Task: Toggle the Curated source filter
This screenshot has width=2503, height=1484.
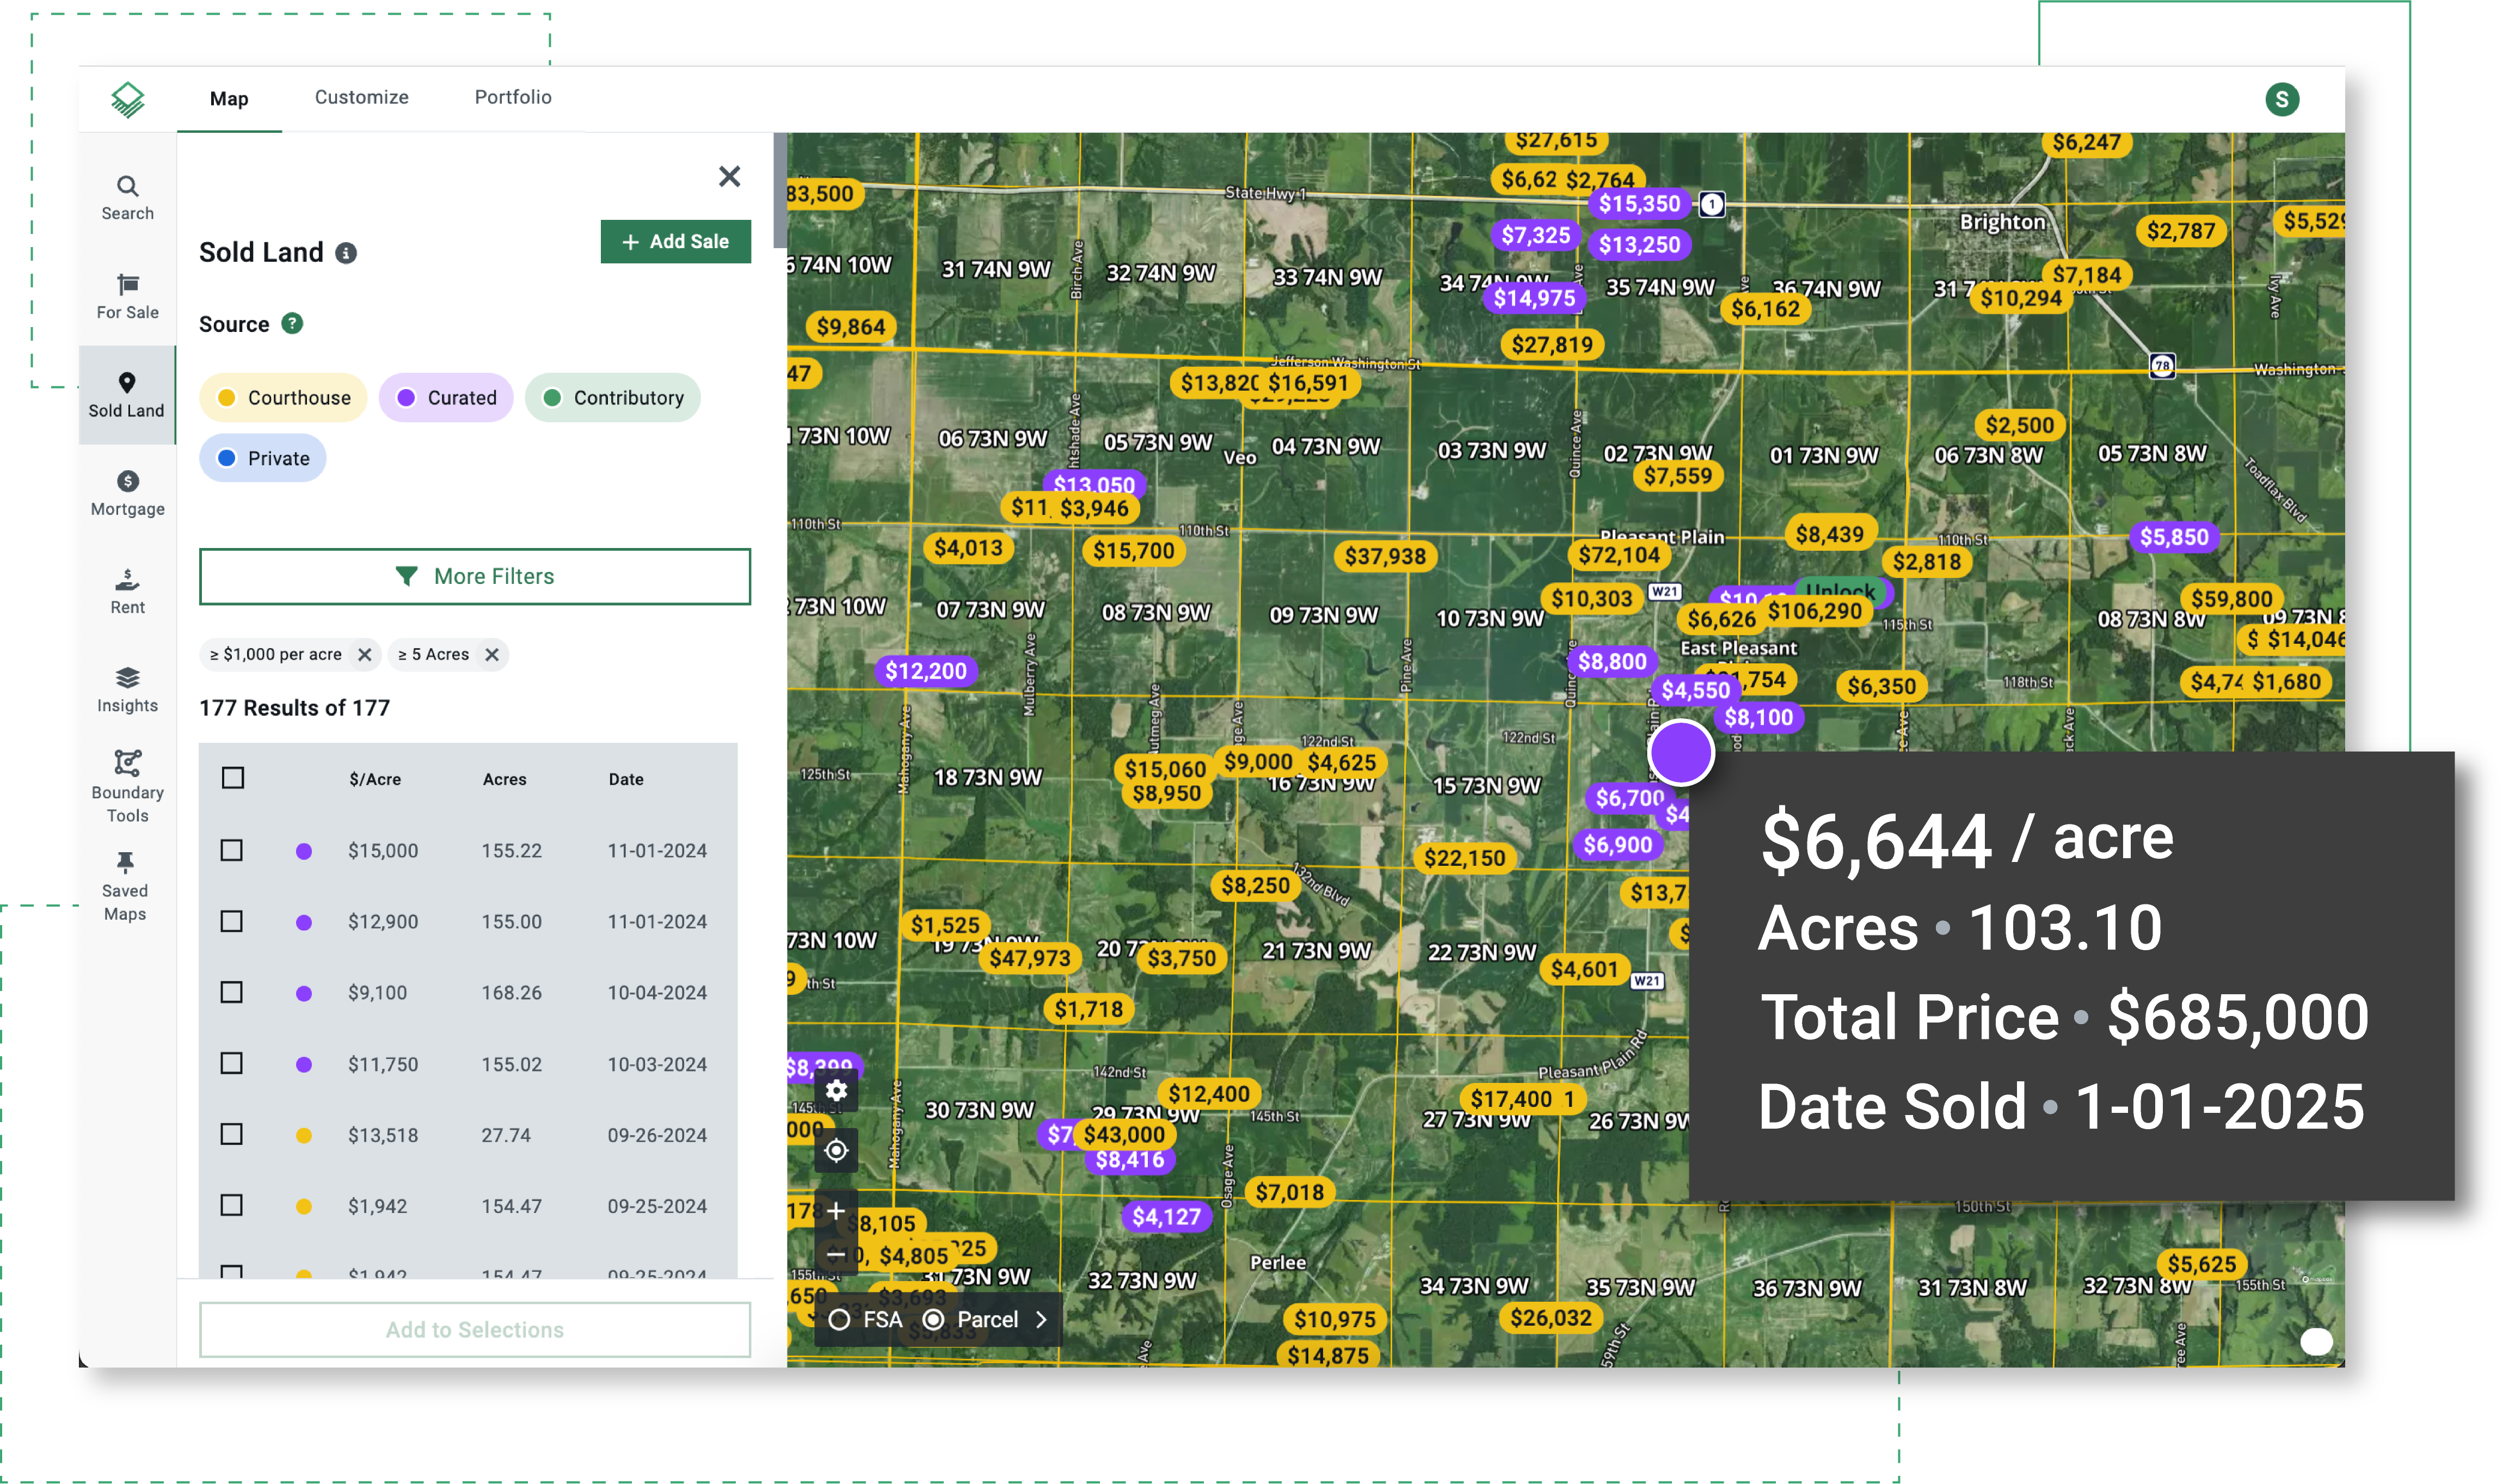Action: pyautogui.click(x=446, y=398)
